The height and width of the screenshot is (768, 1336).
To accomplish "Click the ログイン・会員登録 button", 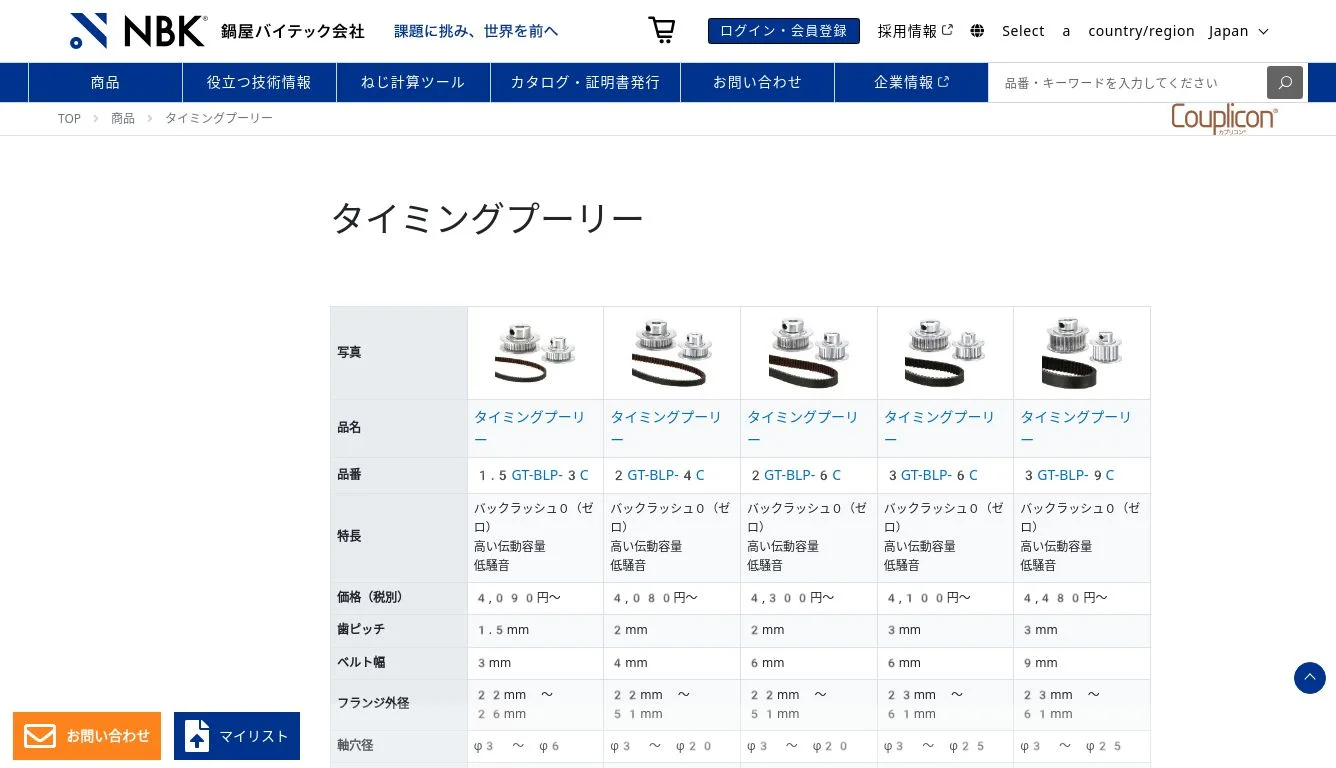I will click(x=784, y=31).
